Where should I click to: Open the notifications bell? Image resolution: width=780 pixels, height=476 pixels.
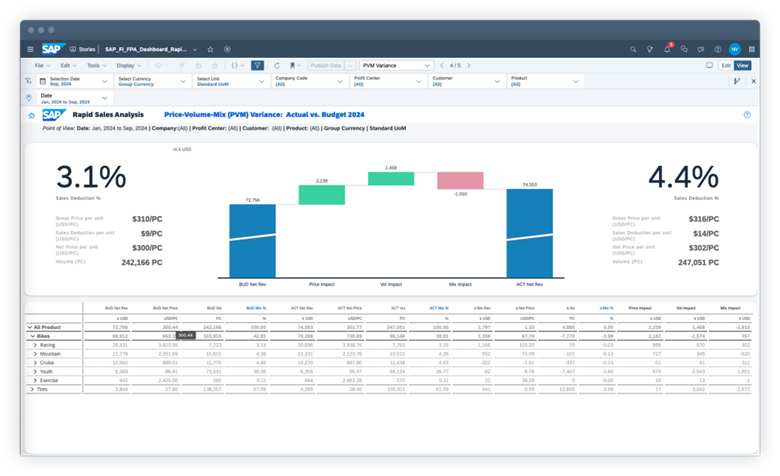(668, 49)
